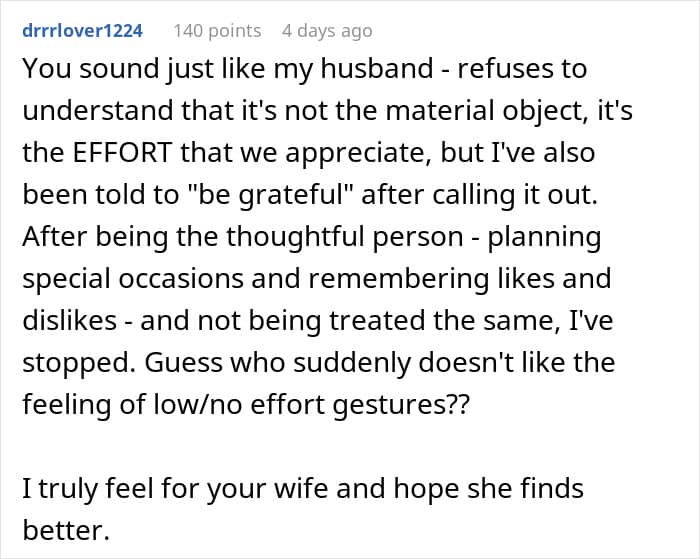Click the phrase 'low/no effort gestures??'
The width and height of the screenshot is (700, 559).
(x=311, y=405)
